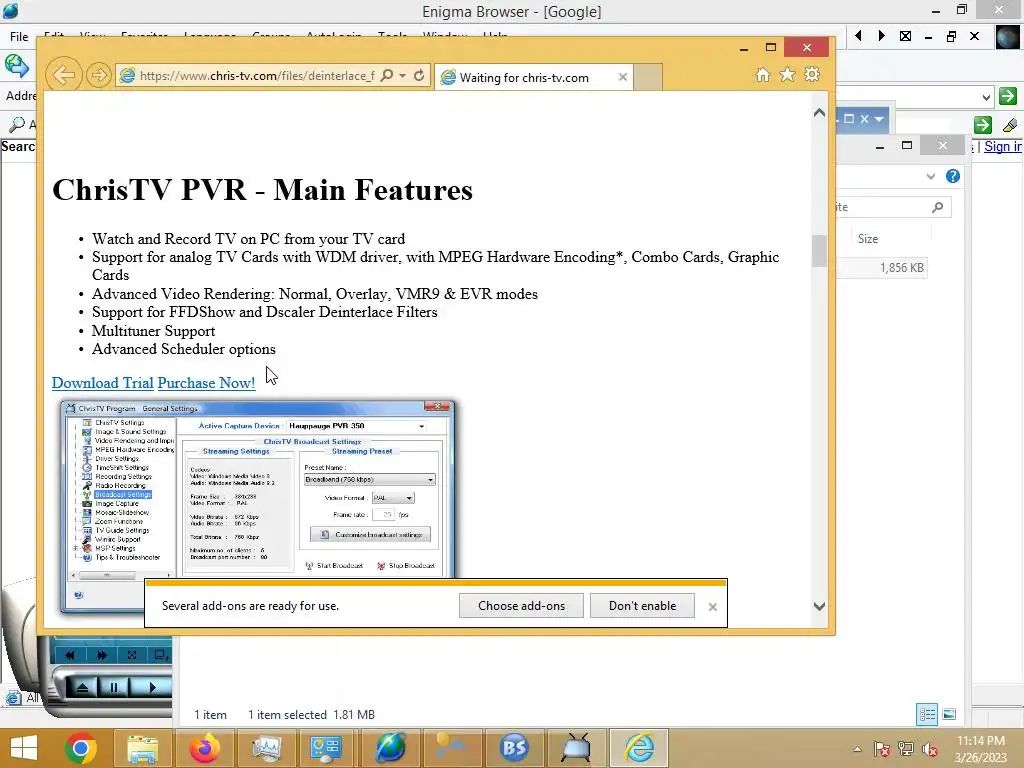
Task: Click the blue child window dropdown arrow
Action: [879, 119]
